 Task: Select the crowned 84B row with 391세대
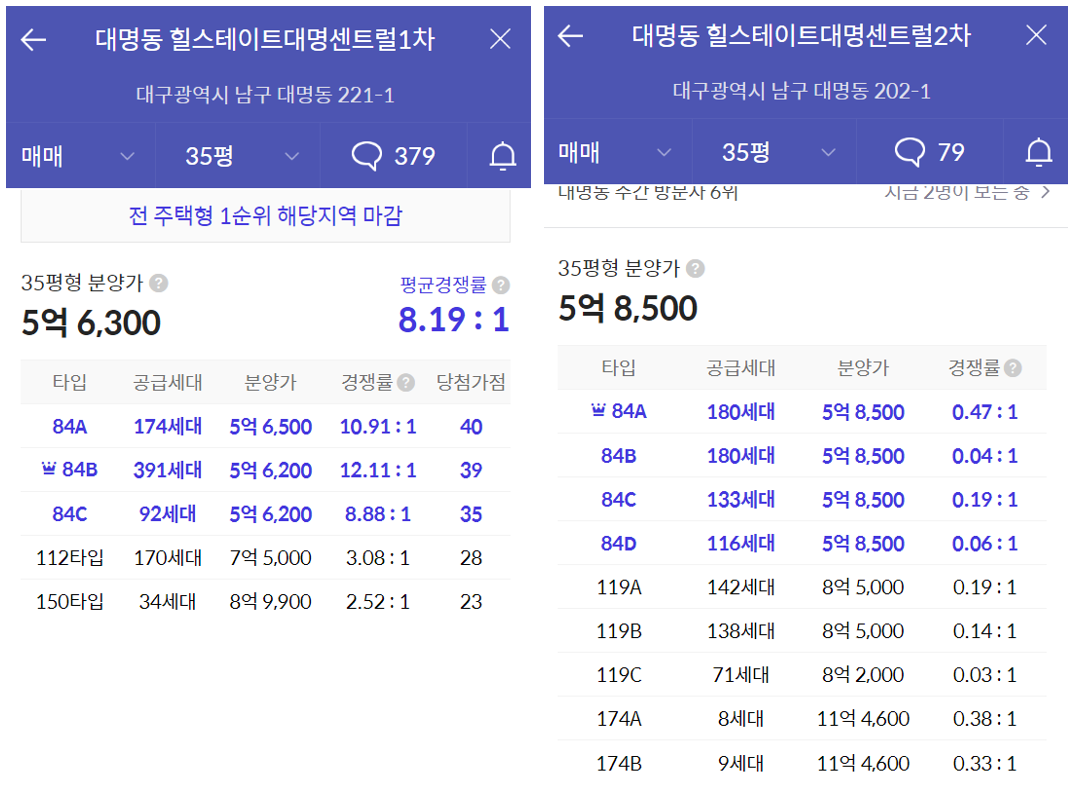pyautogui.click(x=265, y=470)
